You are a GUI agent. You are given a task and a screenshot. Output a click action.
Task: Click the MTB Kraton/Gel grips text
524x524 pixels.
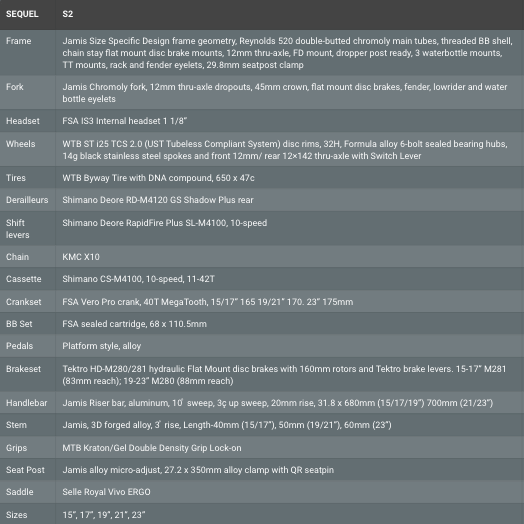[152, 448]
